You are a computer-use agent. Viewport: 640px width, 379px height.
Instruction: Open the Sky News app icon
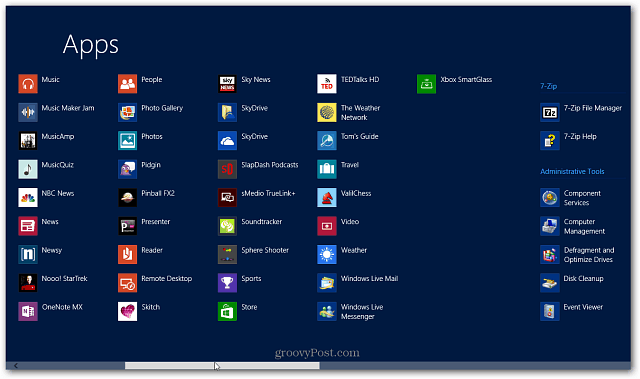(x=227, y=84)
